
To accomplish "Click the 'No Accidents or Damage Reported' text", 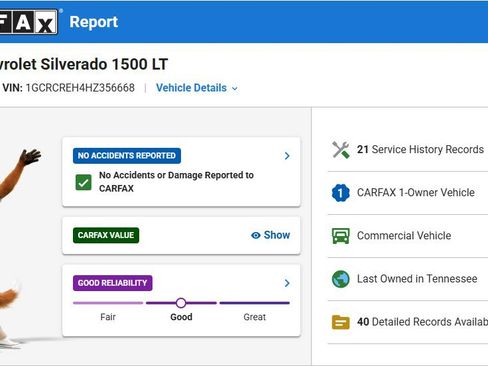I will pyautogui.click(x=176, y=182).
